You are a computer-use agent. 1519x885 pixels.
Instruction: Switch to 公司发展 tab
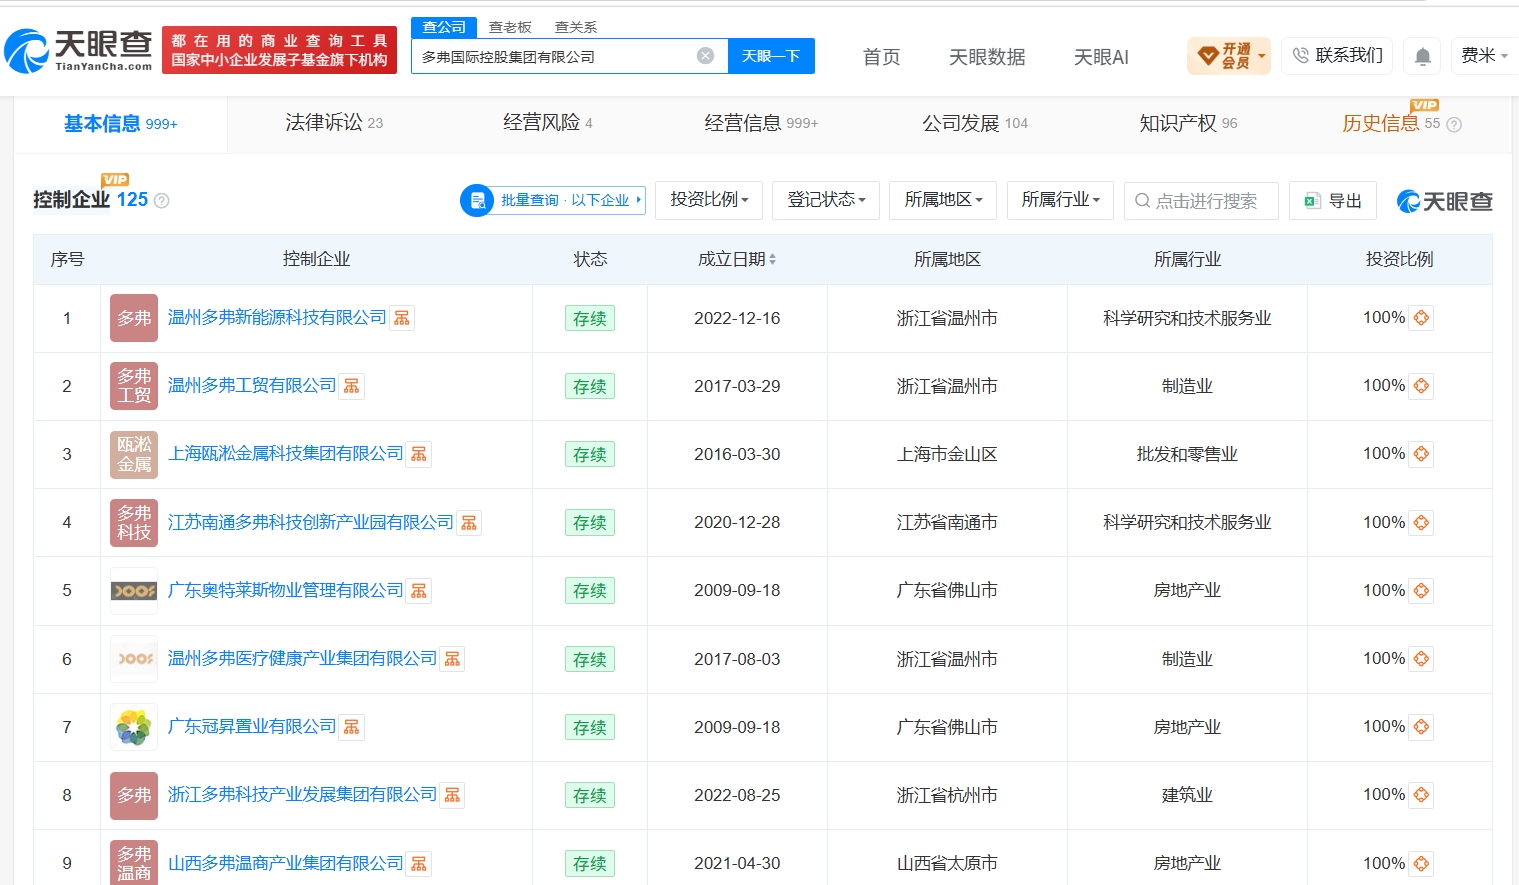(x=975, y=123)
